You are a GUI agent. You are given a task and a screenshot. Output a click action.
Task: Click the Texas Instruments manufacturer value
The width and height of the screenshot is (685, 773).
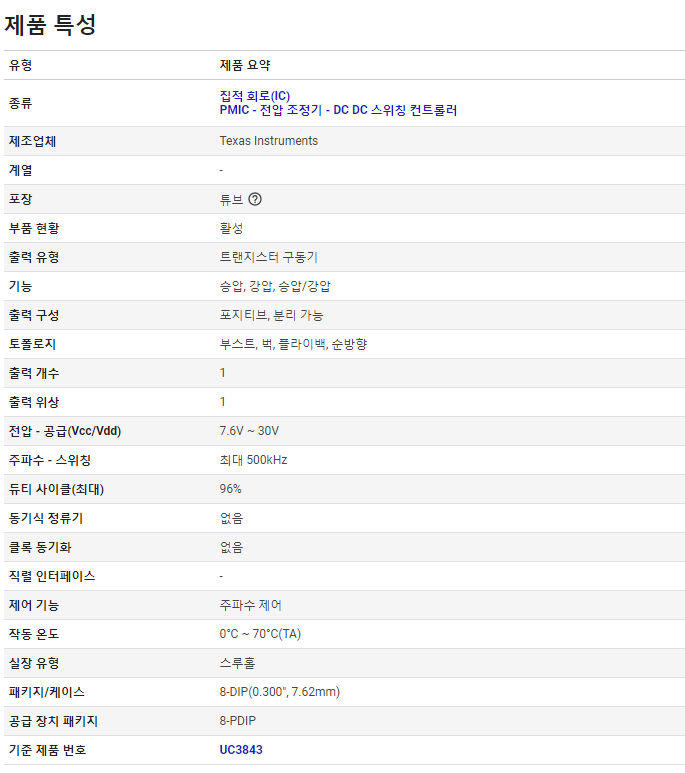[268, 141]
